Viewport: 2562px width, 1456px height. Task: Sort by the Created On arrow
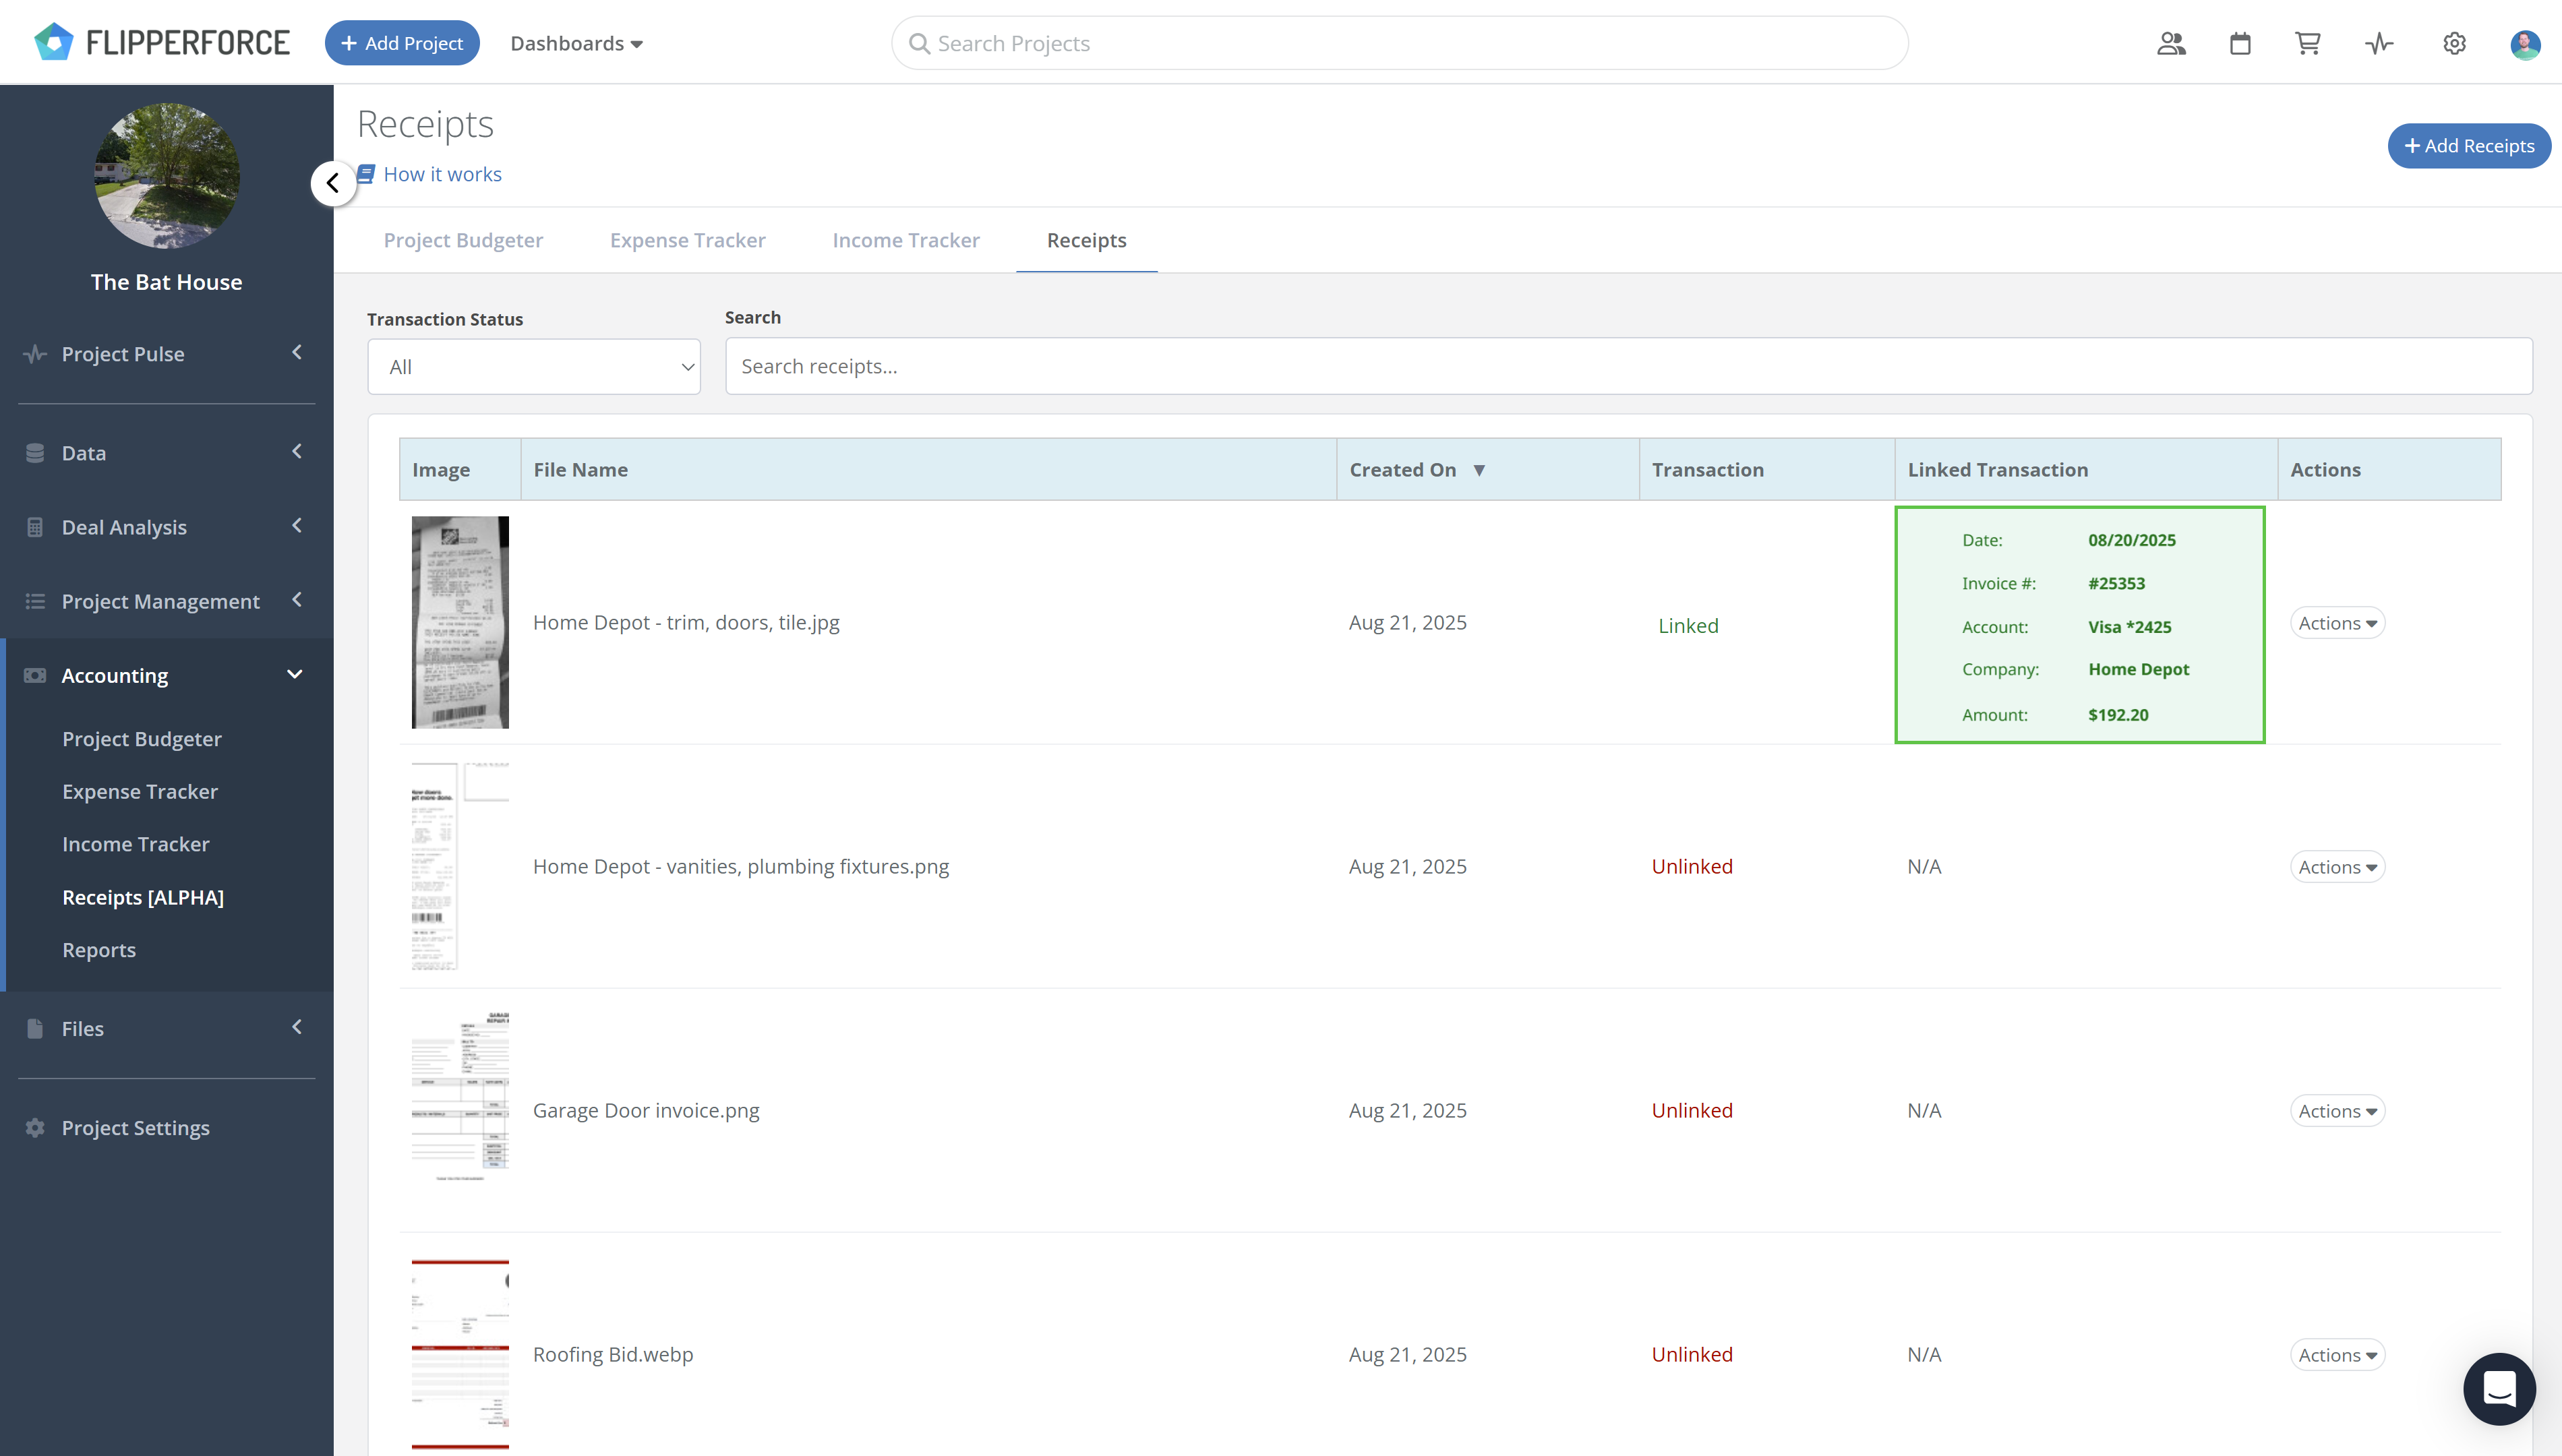tap(1479, 470)
